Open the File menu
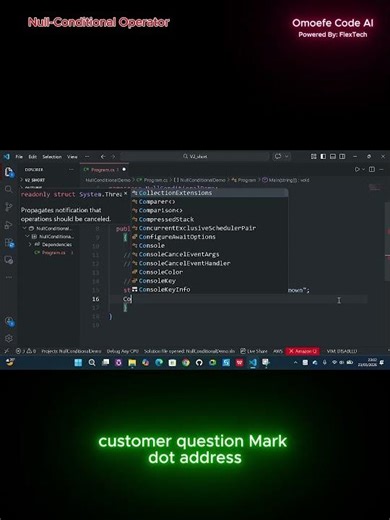The height and width of the screenshot is (520, 390). click(x=19, y=157)
